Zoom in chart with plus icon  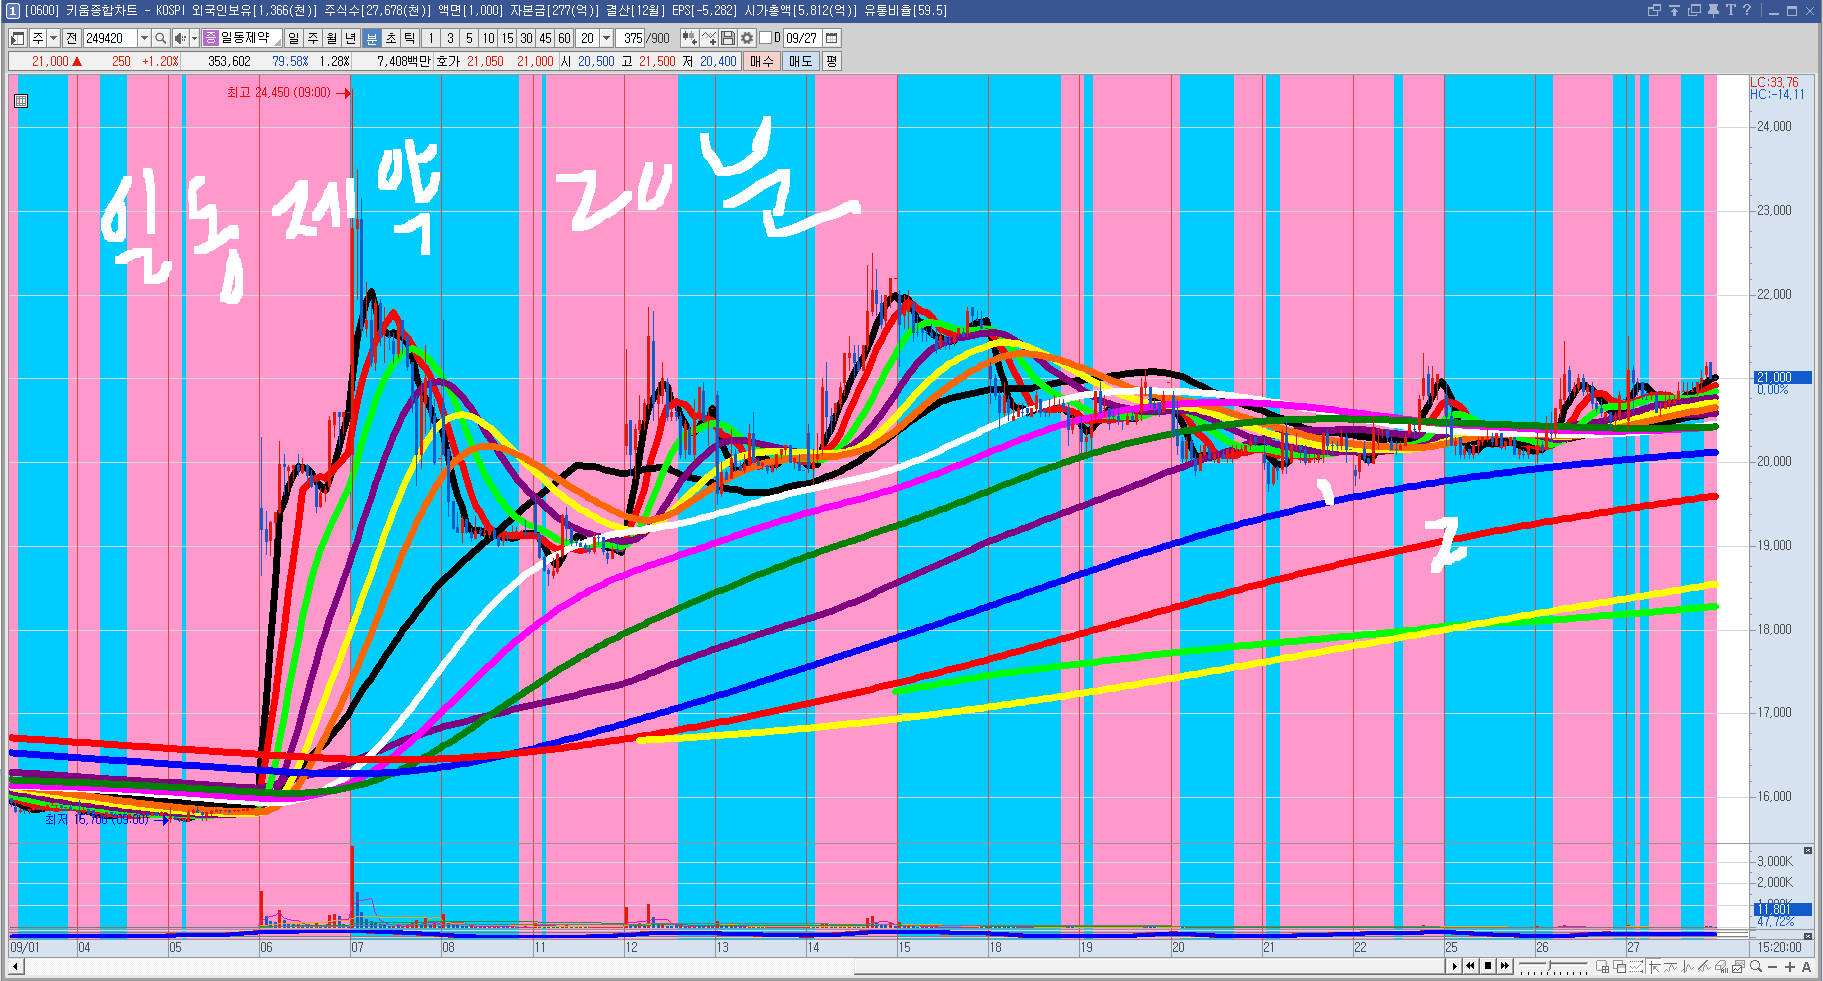coord(1790,966)
